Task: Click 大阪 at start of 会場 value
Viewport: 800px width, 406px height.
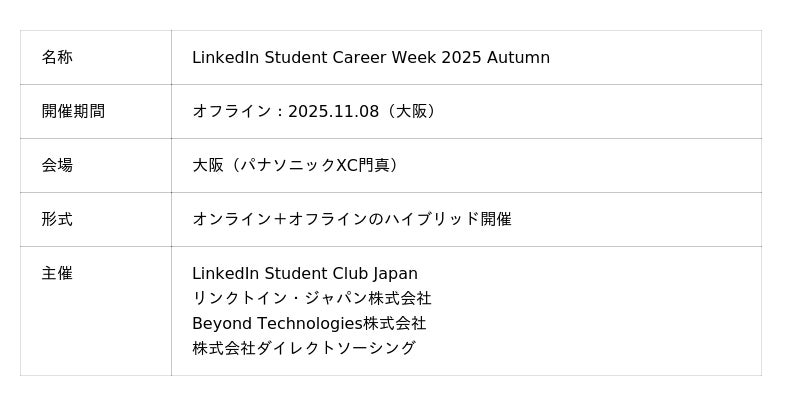Action: coord(208,166)
